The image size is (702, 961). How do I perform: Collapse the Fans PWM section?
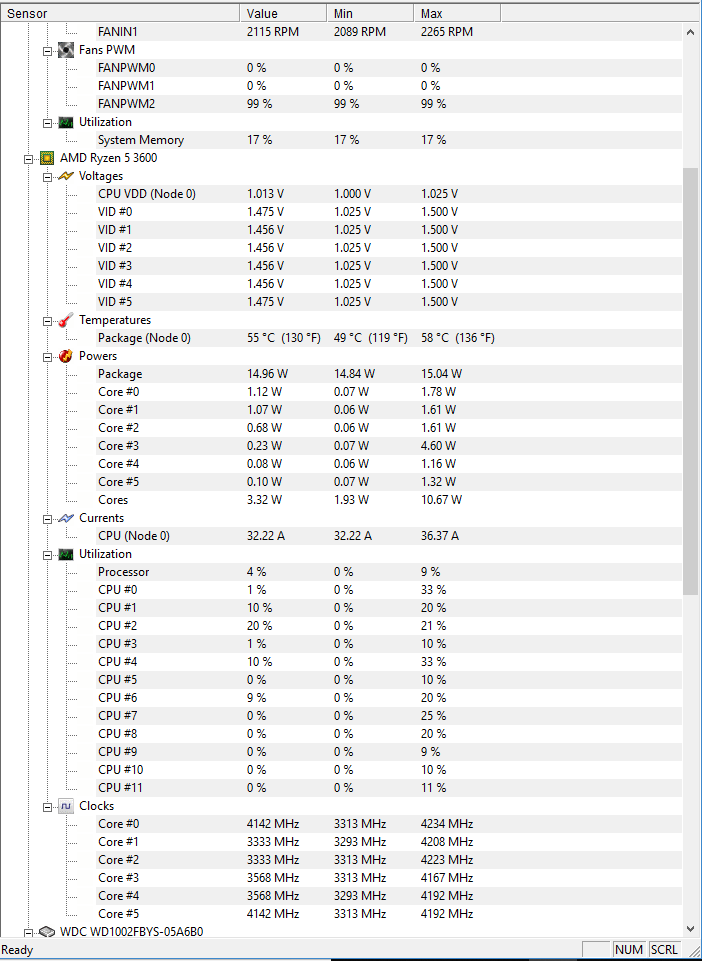(x=47, y=50)
